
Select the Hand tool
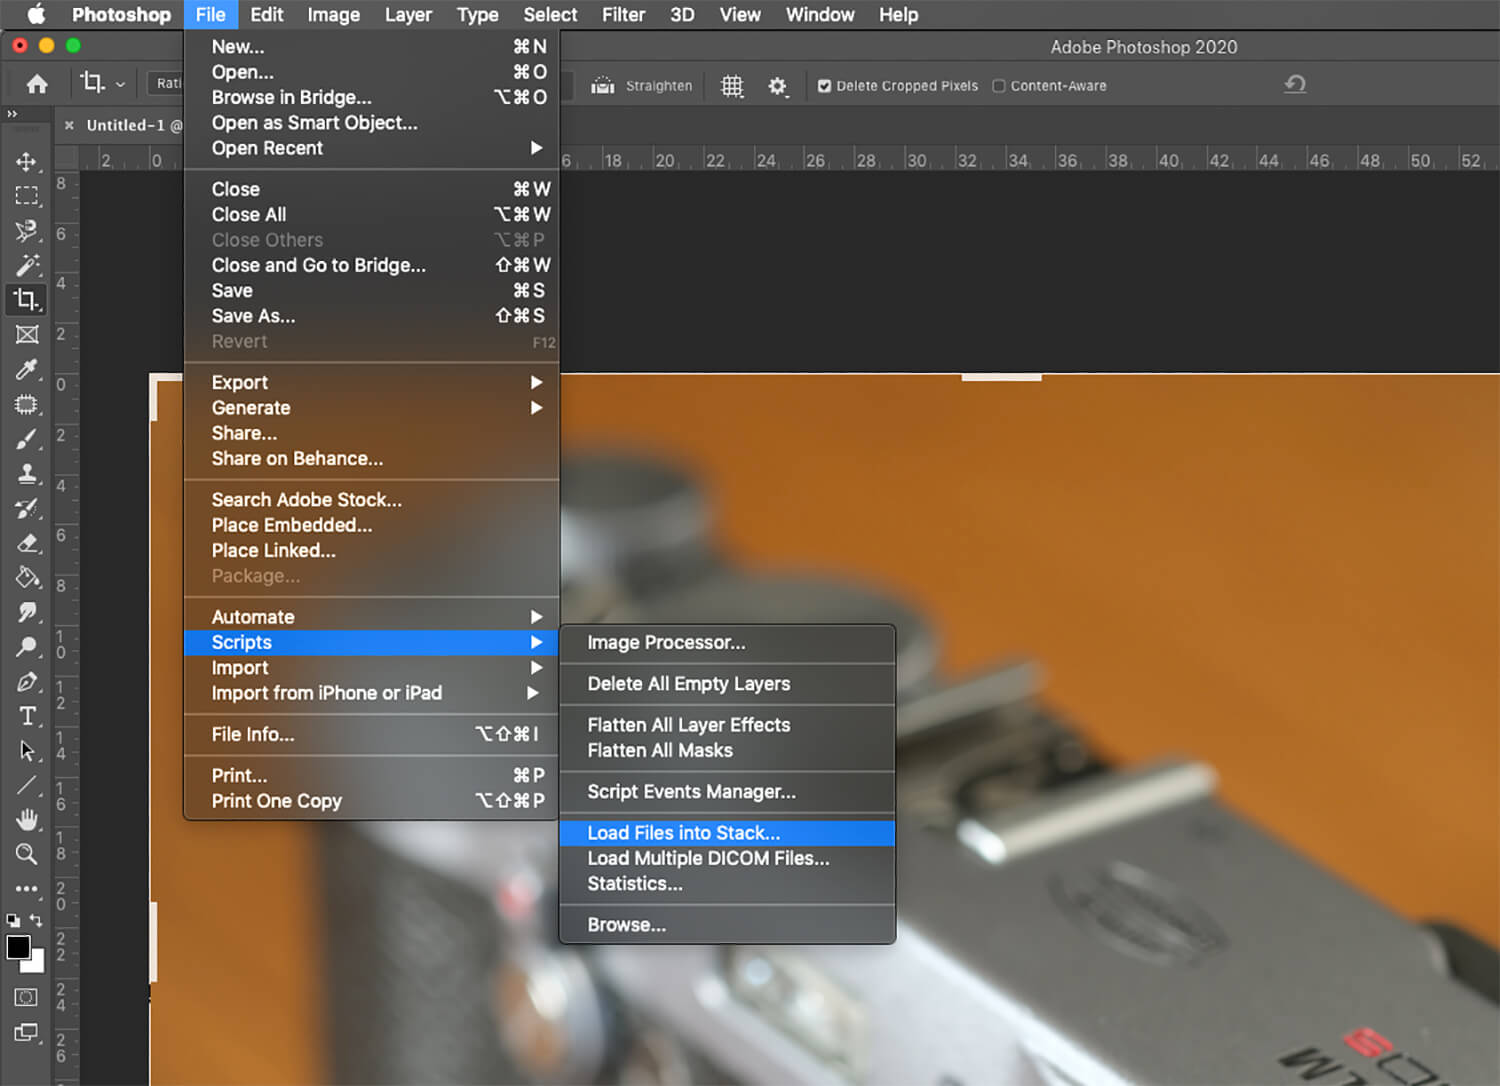click(x=27, y=820)
